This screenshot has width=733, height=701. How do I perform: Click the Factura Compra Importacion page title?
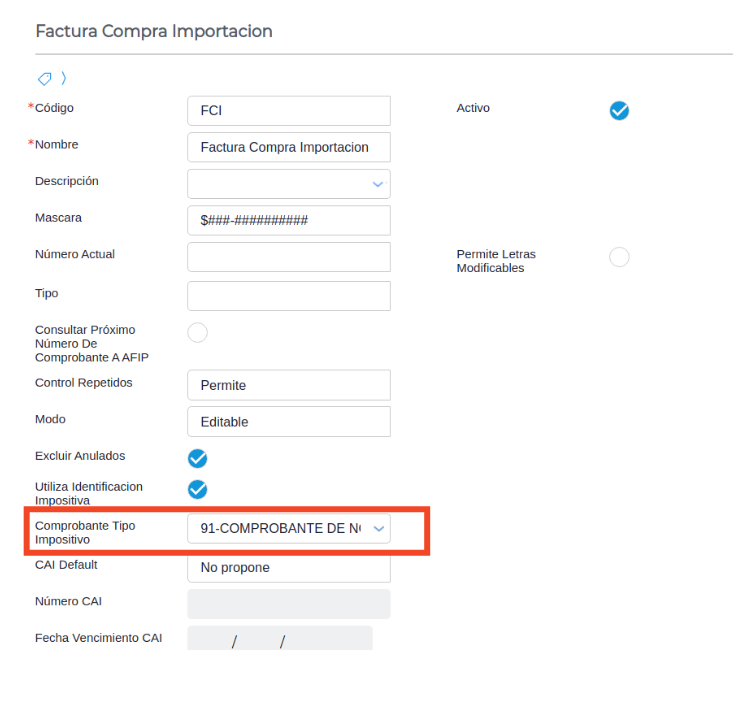pos(154,31)
